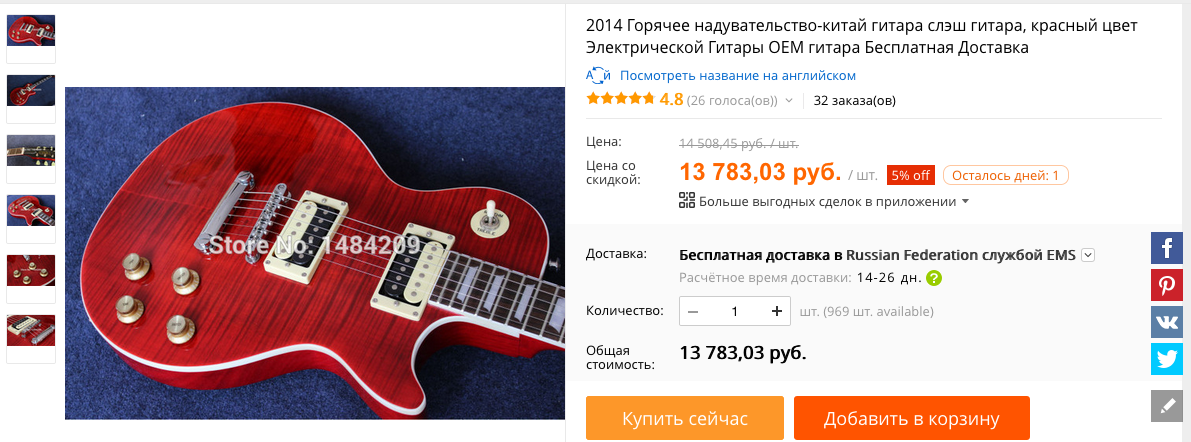Click 'Посмотреть название на английском' link

(738, 76)
